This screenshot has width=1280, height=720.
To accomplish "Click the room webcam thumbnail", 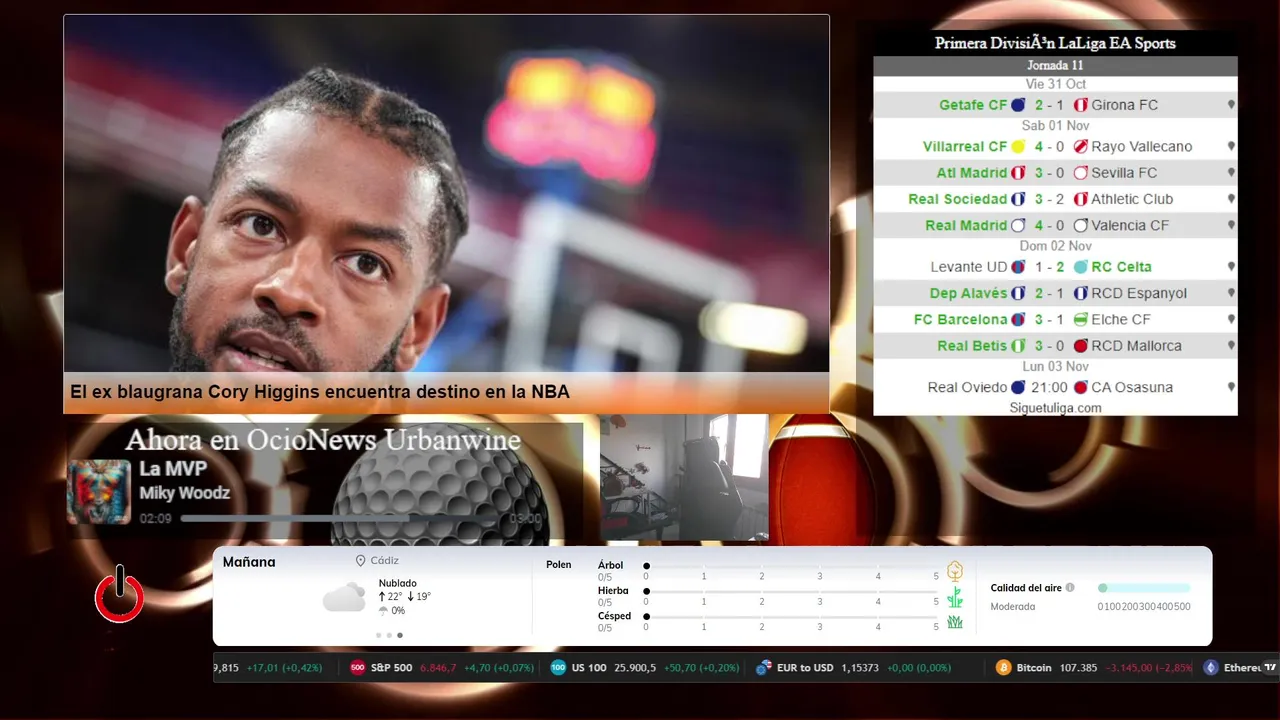I will pos(684,477).
